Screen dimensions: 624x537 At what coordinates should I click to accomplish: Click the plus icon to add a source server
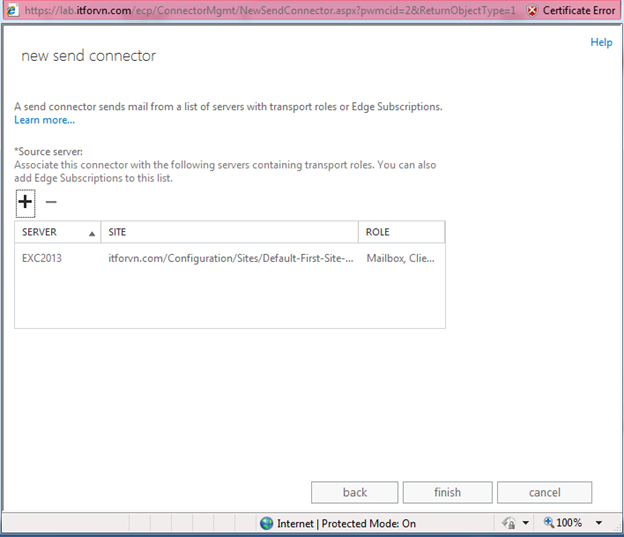point(25,201)
